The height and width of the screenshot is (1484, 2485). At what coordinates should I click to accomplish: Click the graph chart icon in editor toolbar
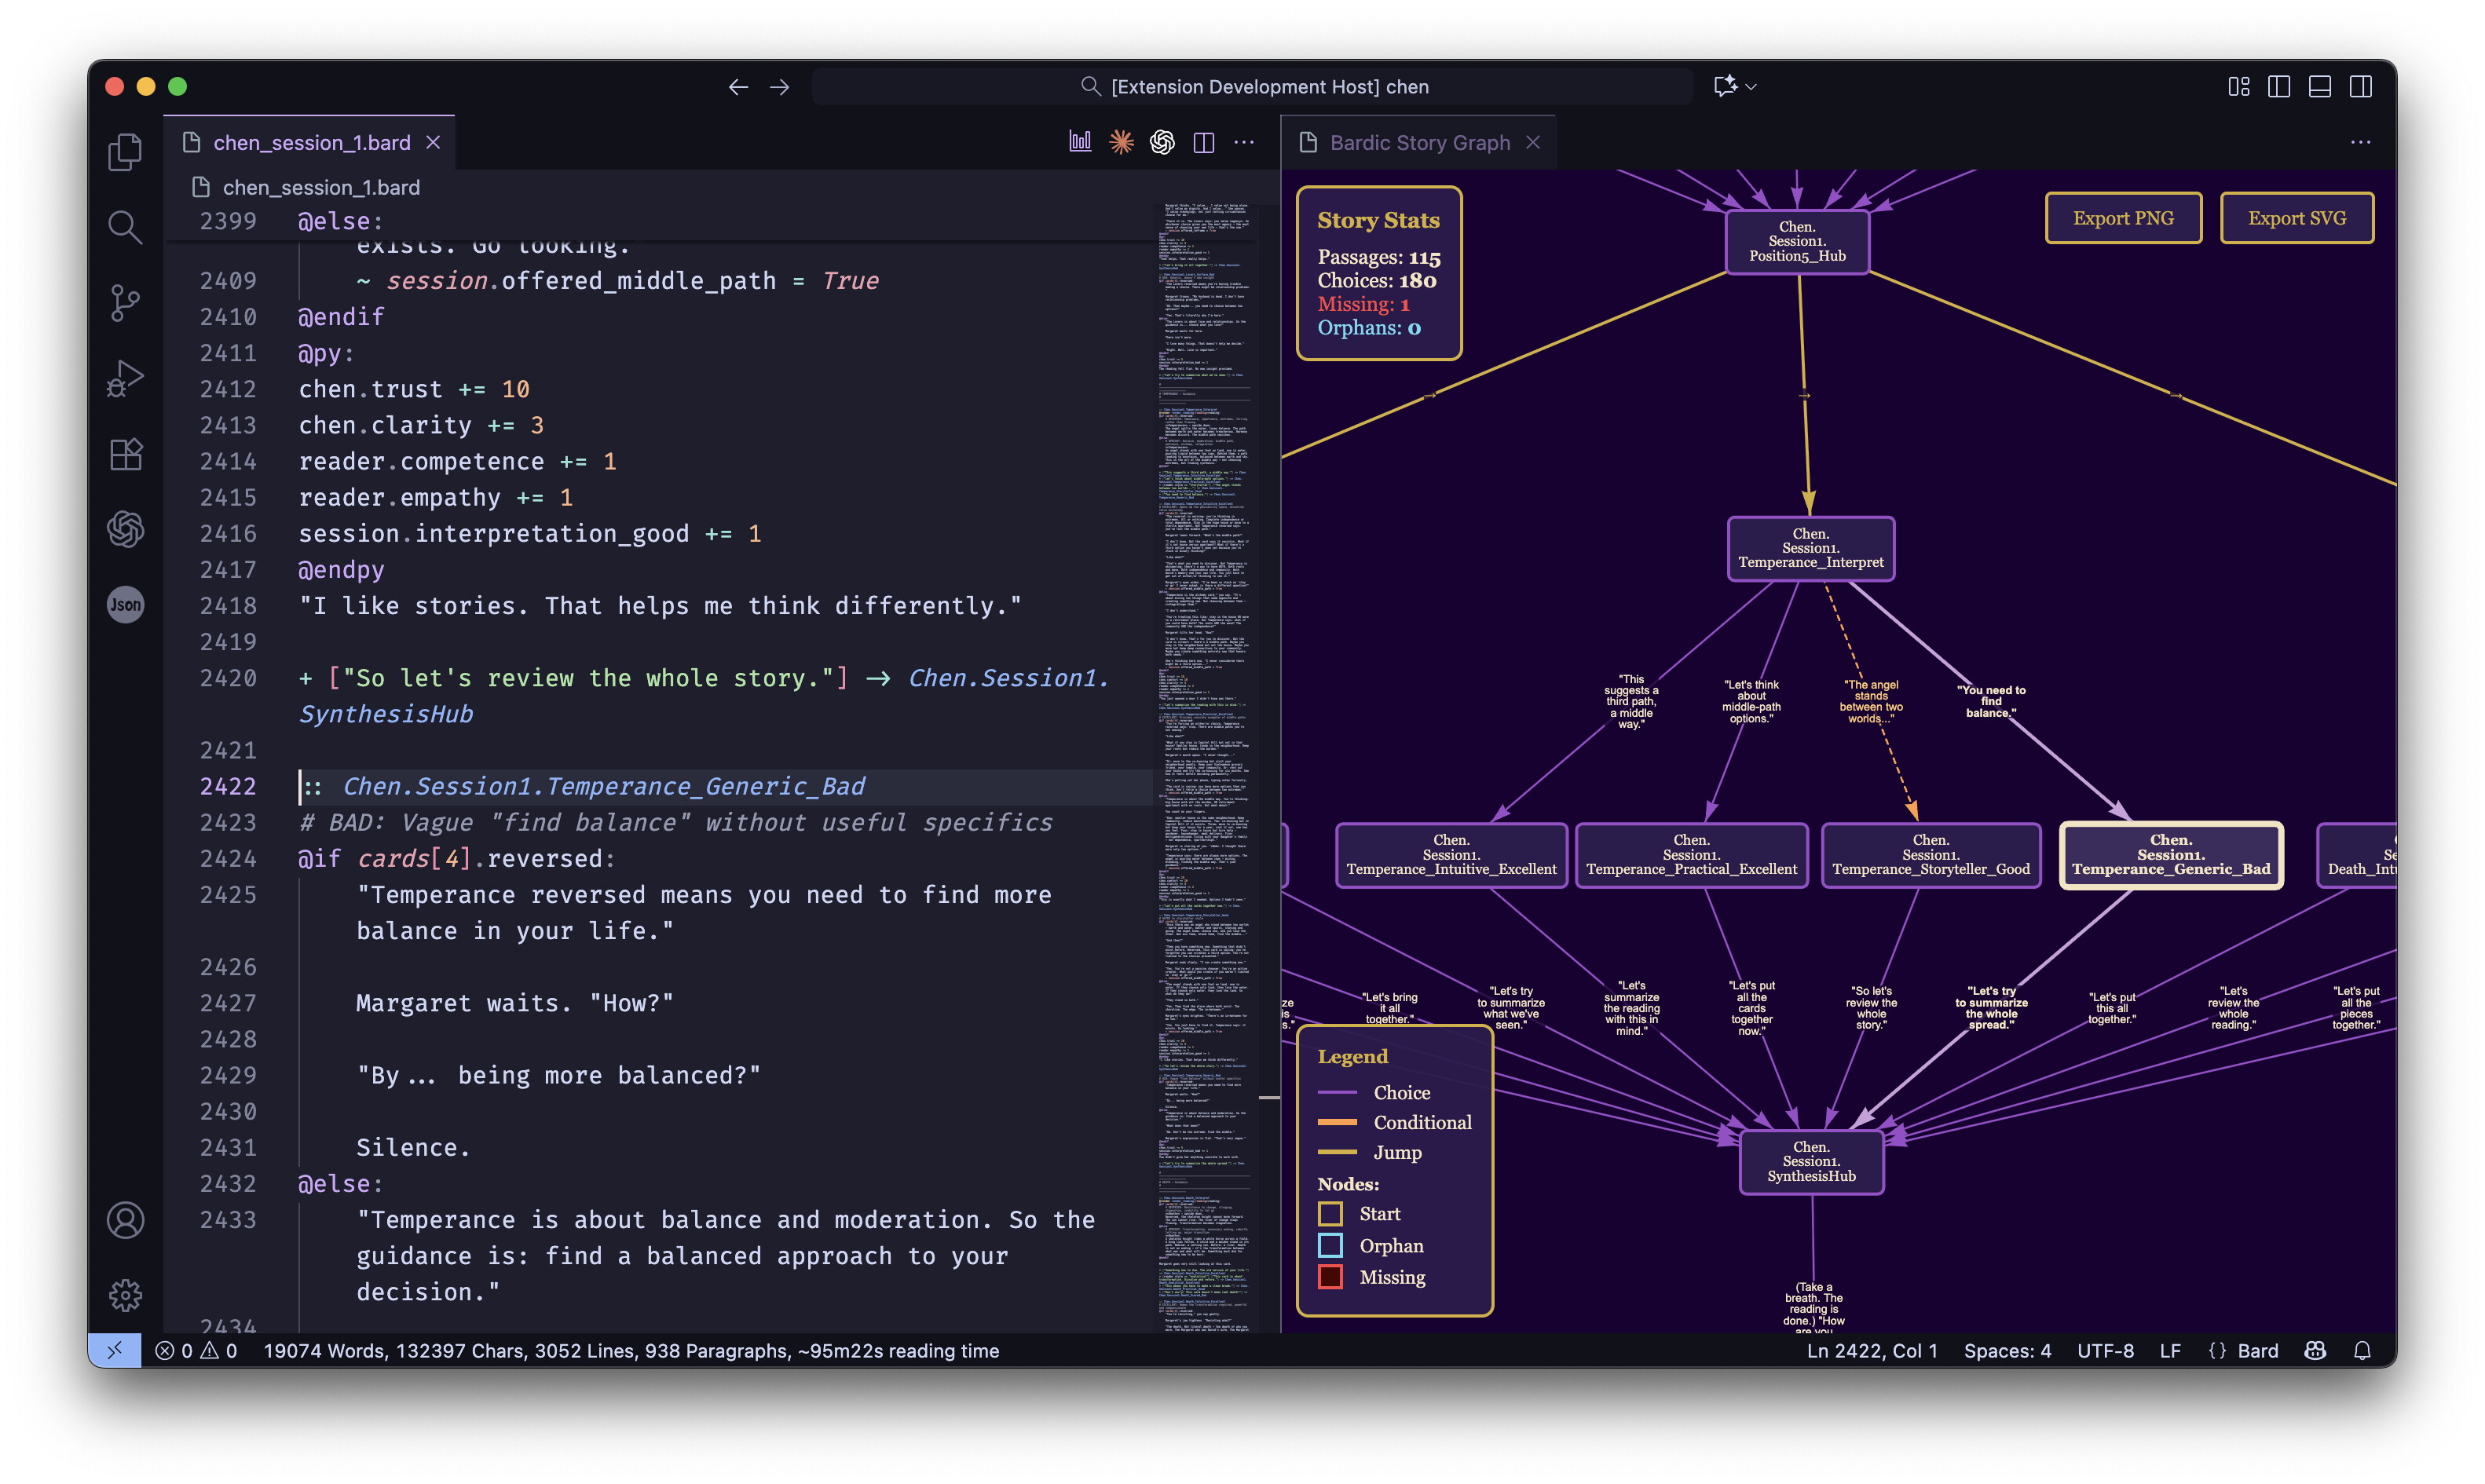[1080, 142]
